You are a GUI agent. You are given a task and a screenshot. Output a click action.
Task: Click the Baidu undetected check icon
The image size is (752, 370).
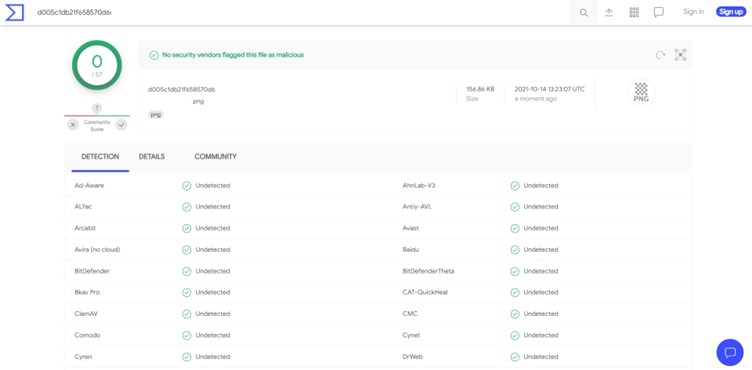515,250
